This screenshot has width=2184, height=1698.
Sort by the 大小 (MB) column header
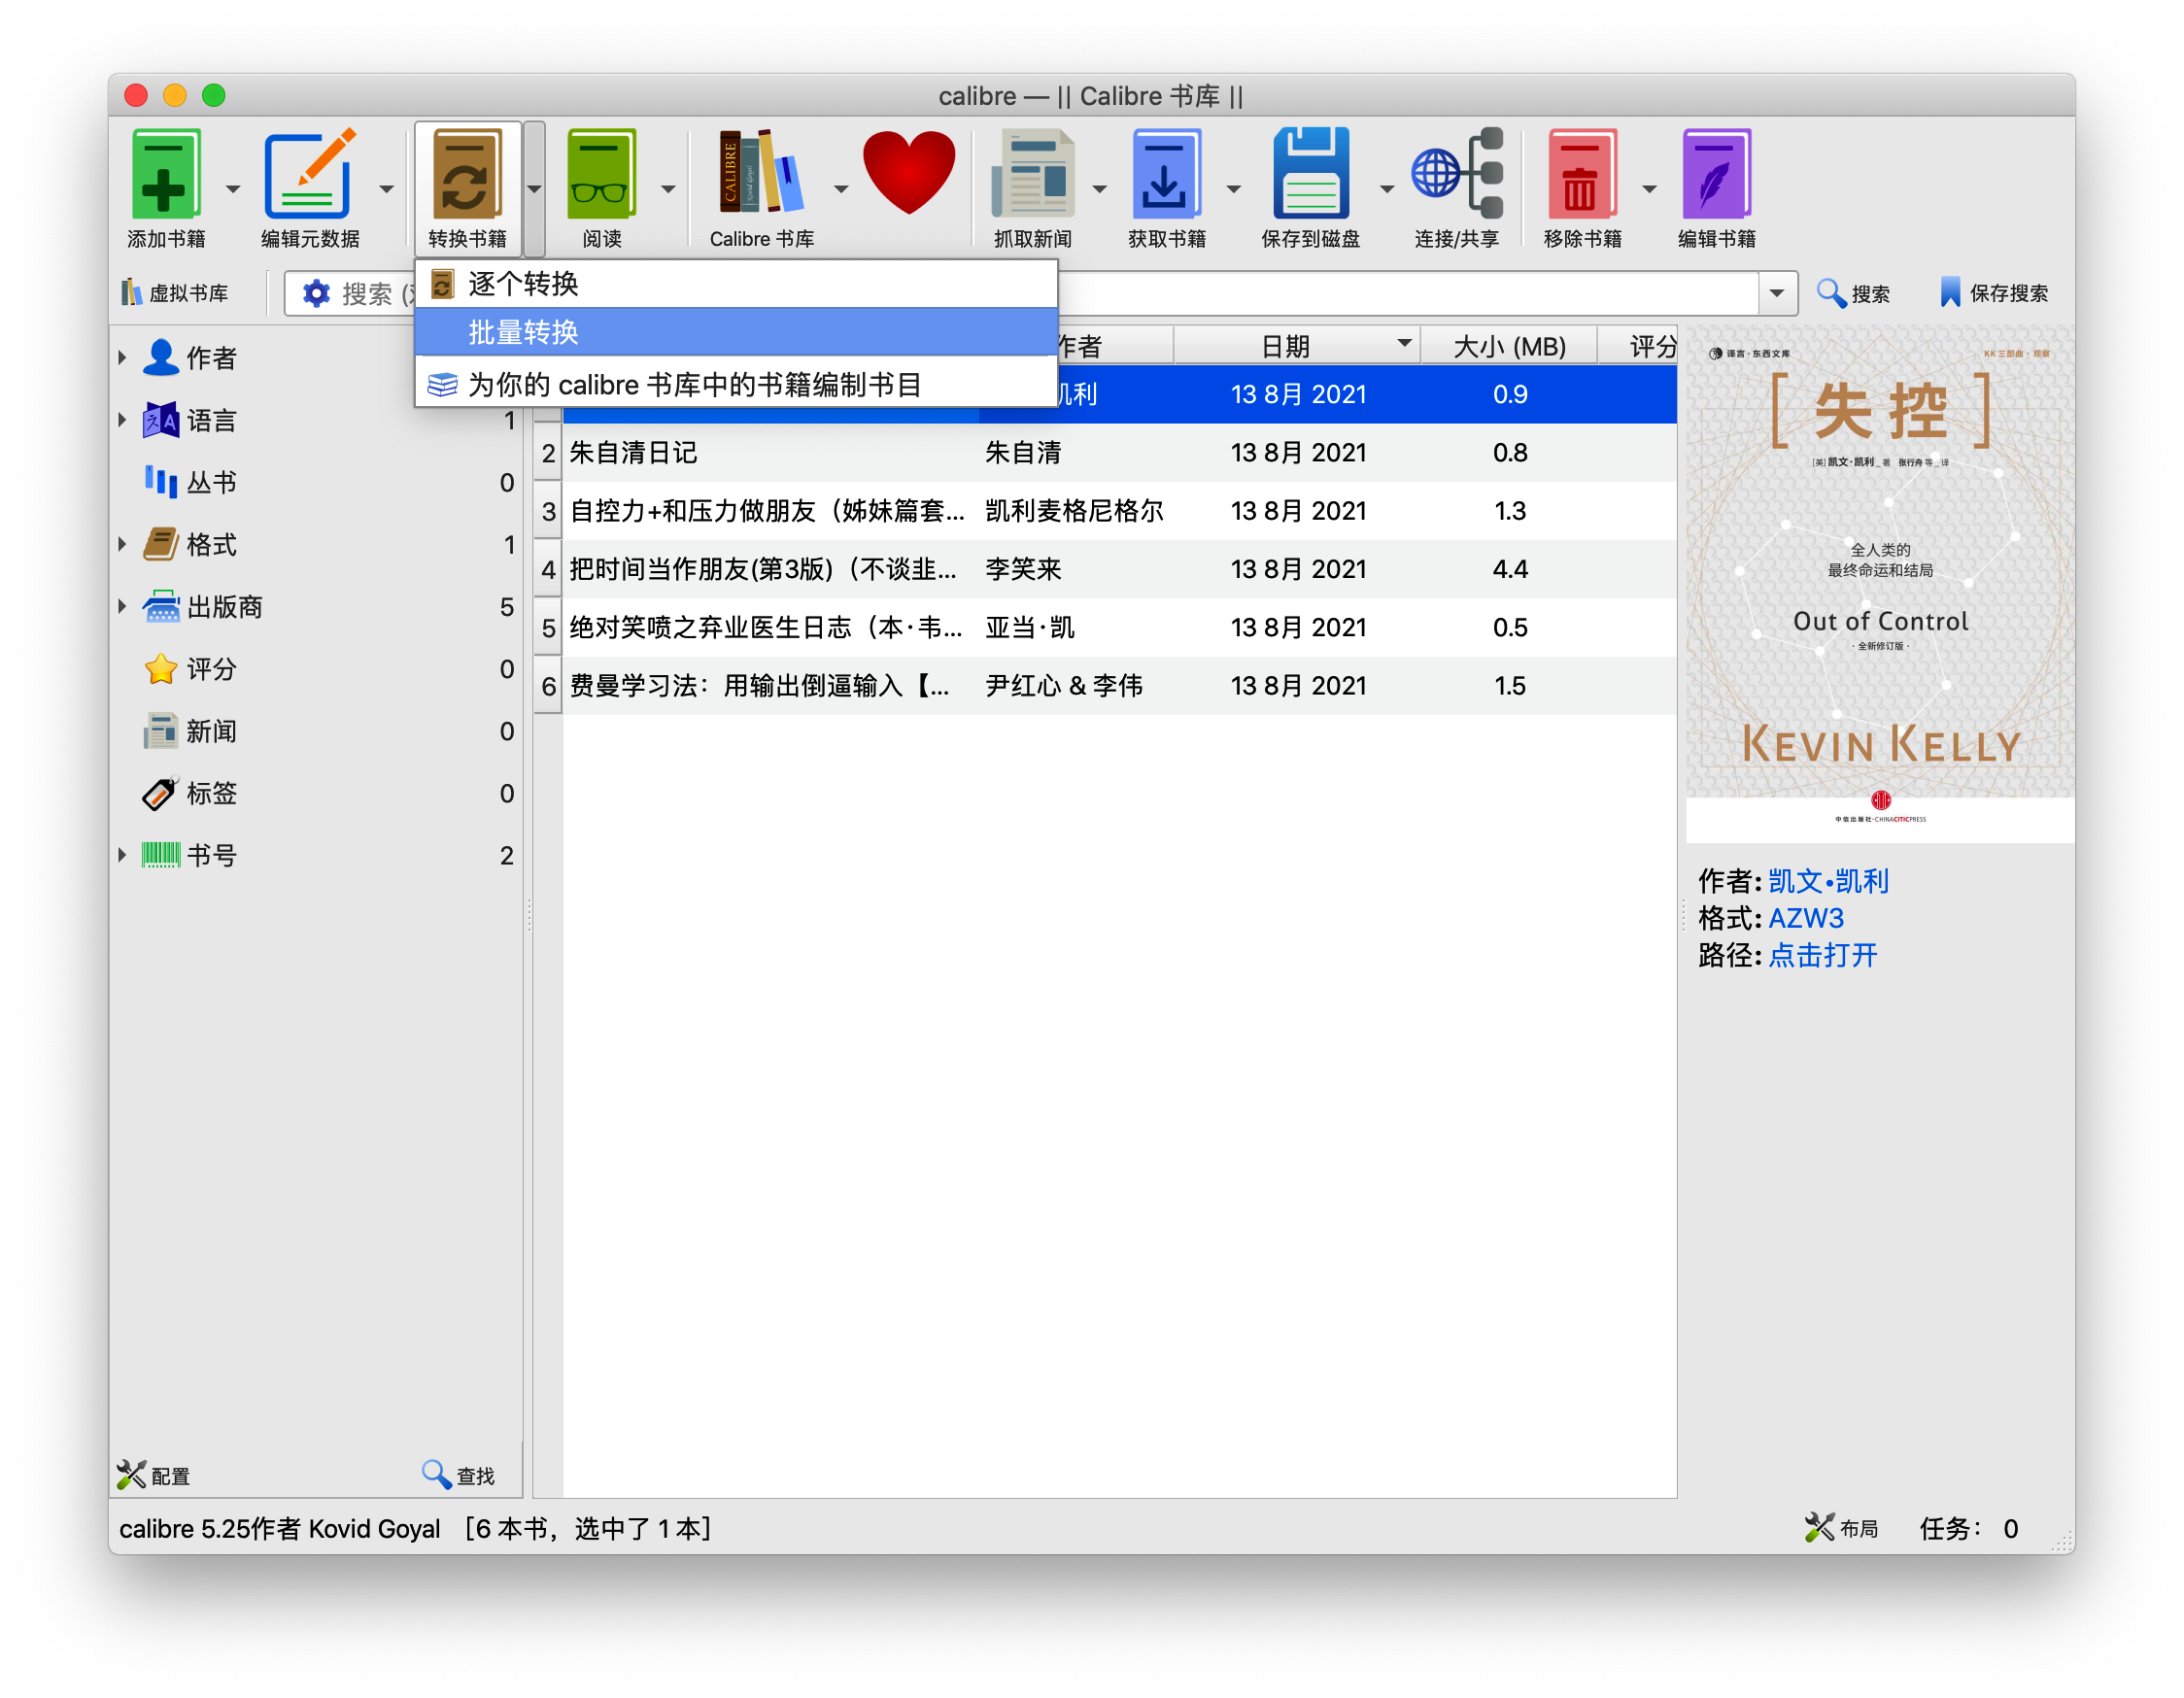(1509, 346)
